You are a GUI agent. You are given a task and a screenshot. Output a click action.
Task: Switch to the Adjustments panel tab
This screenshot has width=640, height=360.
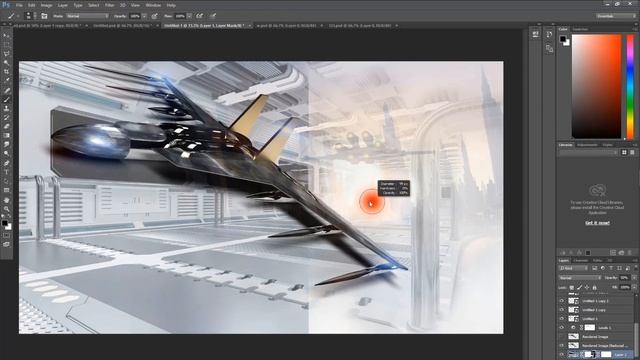click(x=587, y=145)
